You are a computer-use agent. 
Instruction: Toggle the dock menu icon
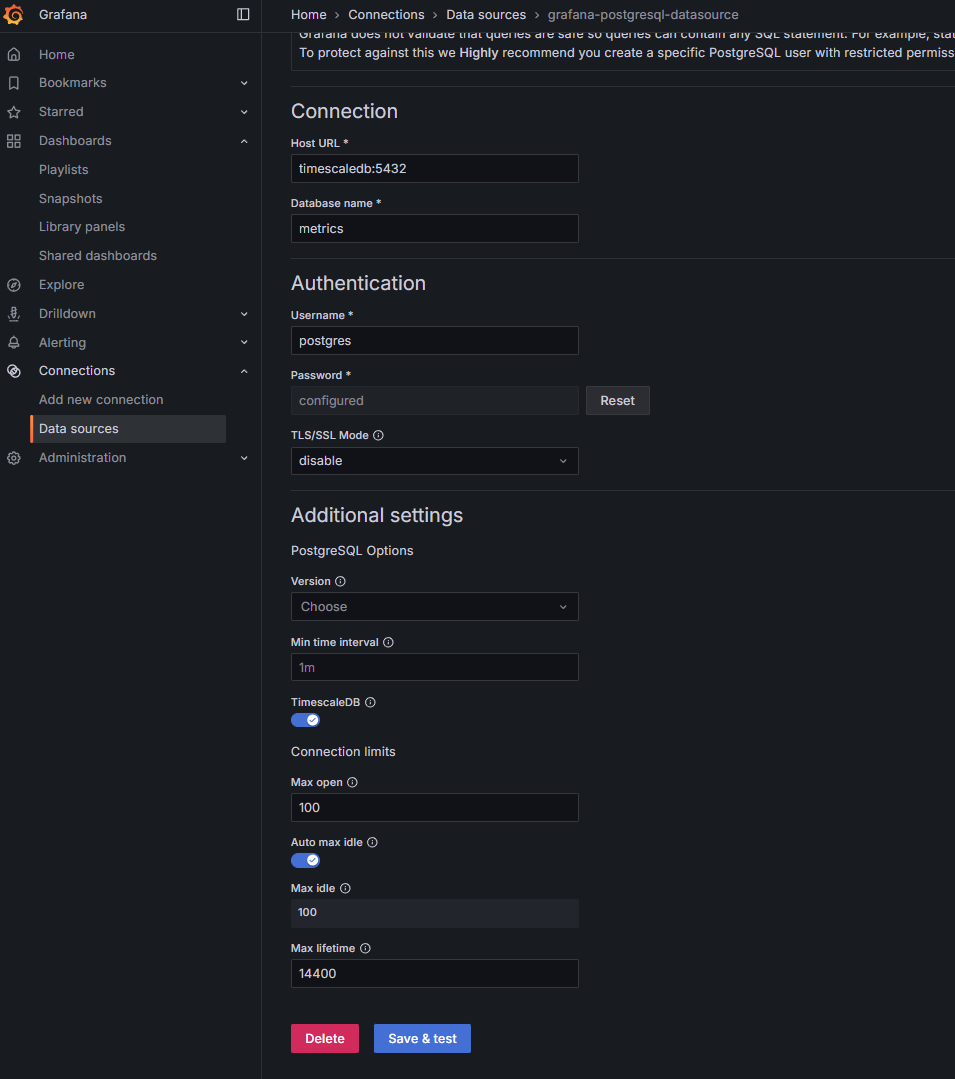point(243,14)
